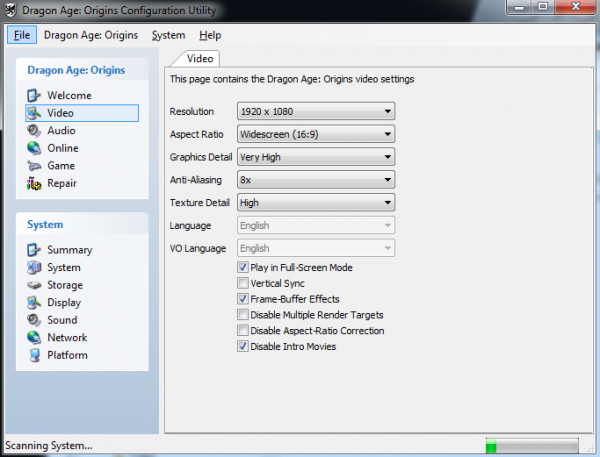Toggle Frame-Buffer Effects checkbox
The width and height of the screenshot is (600, 457).
243,299
